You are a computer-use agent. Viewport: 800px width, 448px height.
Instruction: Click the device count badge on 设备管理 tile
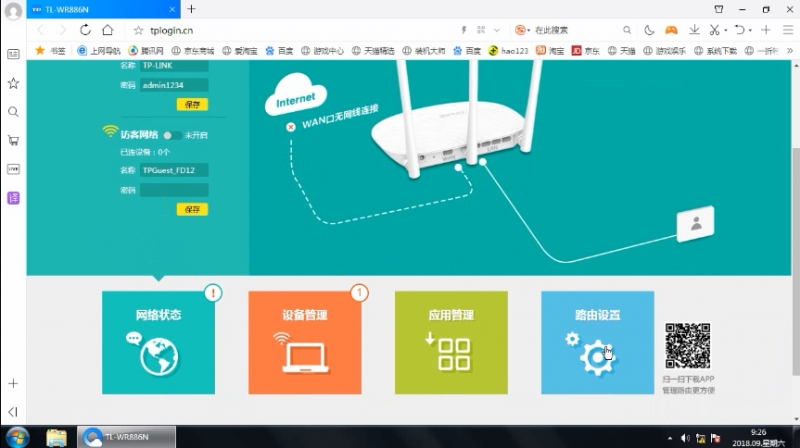point(359,293)
